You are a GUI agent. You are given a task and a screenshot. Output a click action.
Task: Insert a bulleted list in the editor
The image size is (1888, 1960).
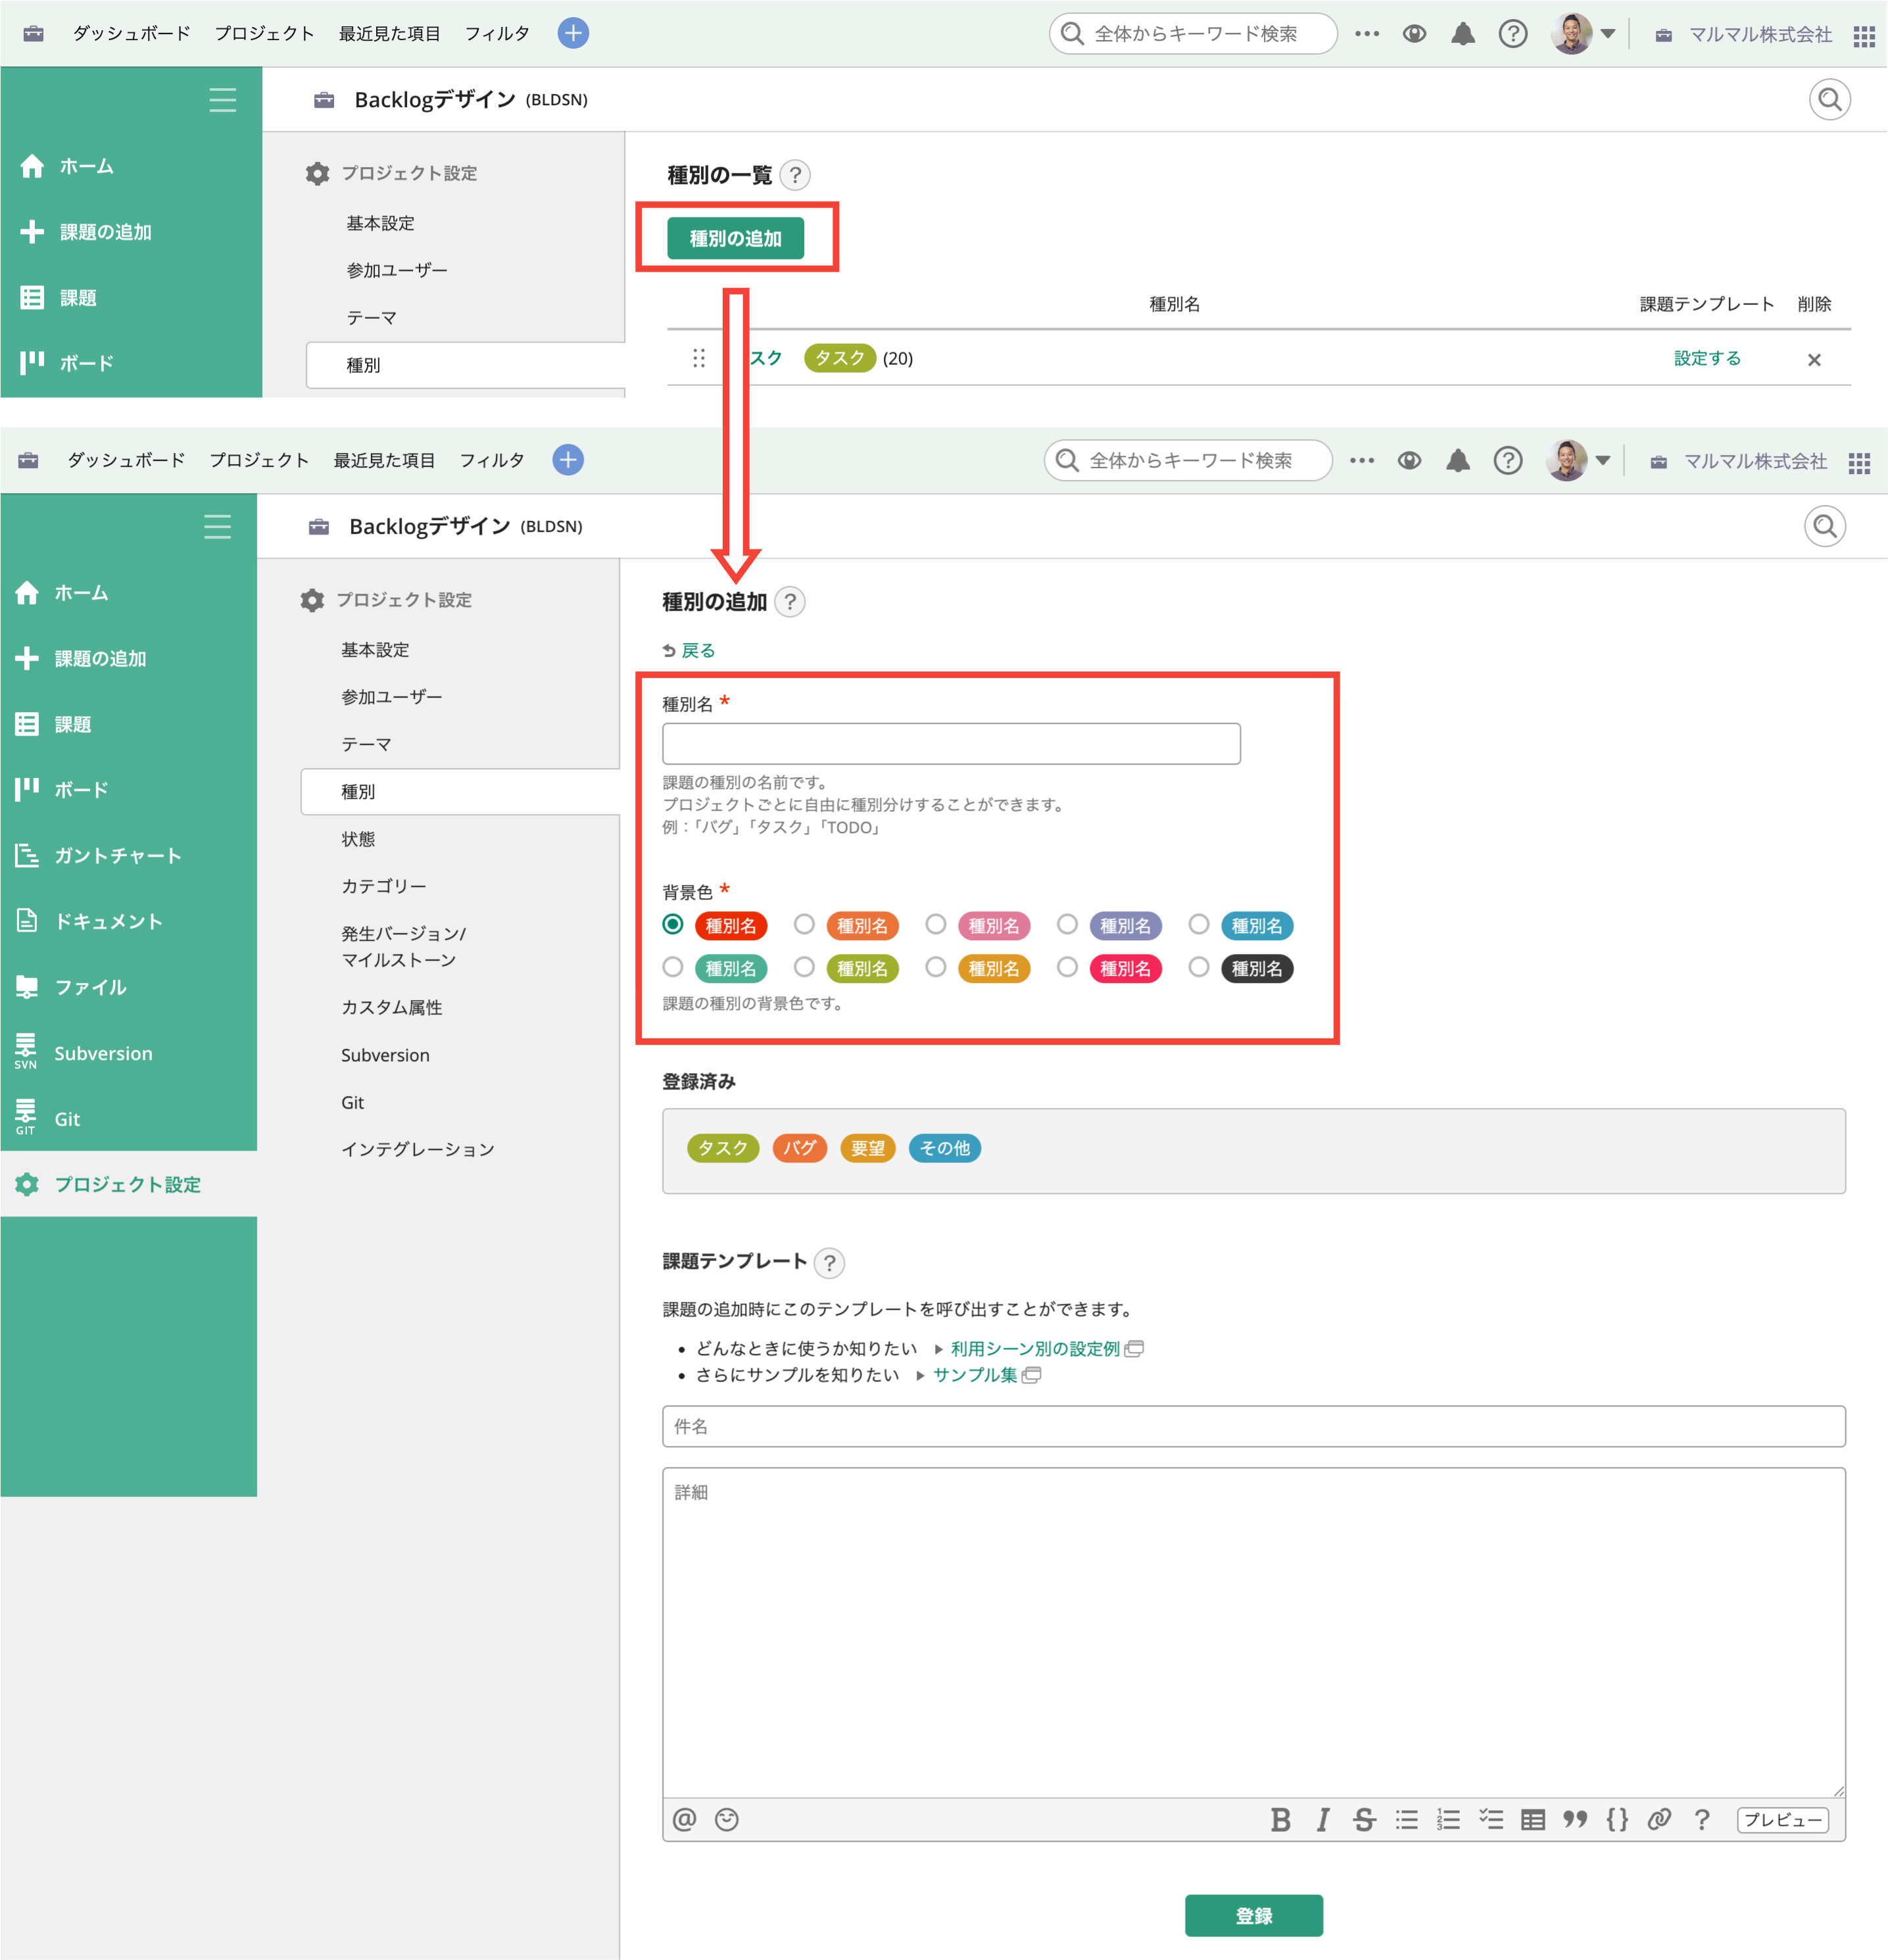1406,1819
